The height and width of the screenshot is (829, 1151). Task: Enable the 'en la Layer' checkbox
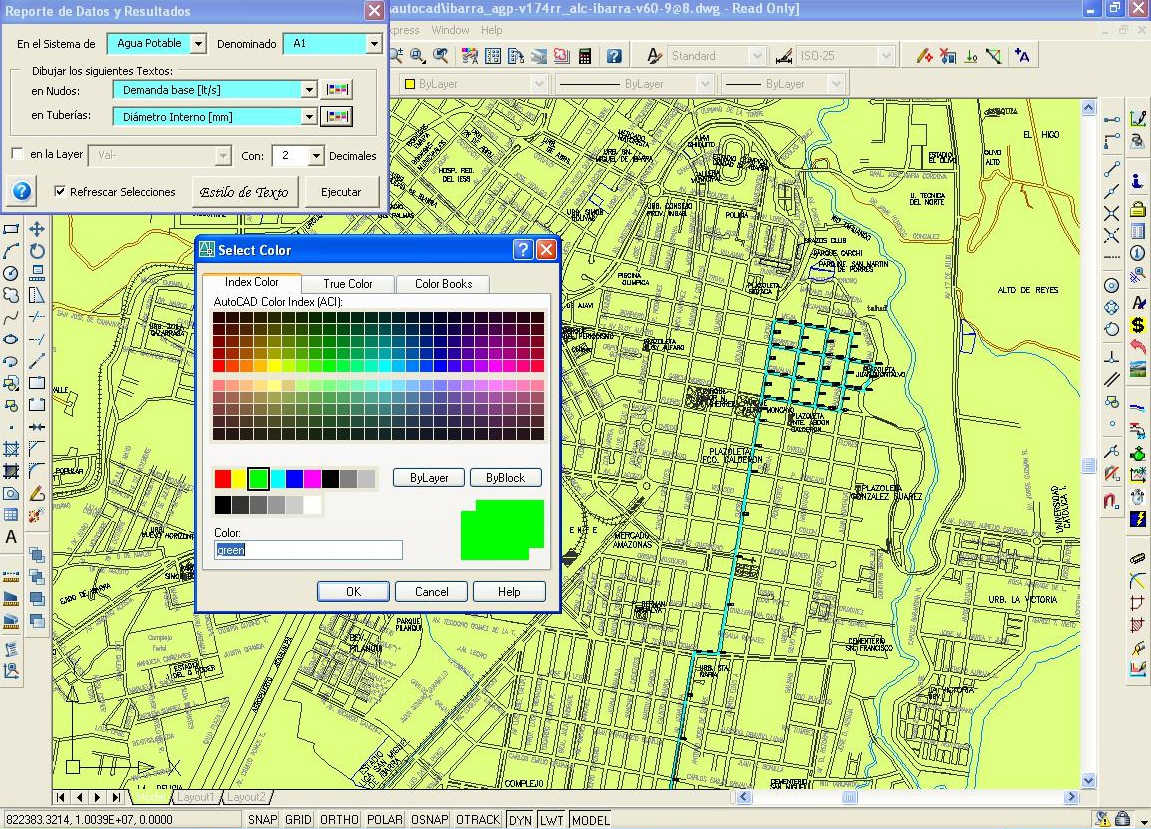(x=17, y=154)
